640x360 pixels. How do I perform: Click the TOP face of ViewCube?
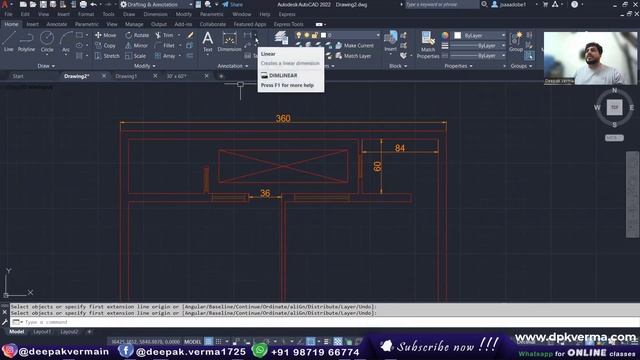pos(614,107)
